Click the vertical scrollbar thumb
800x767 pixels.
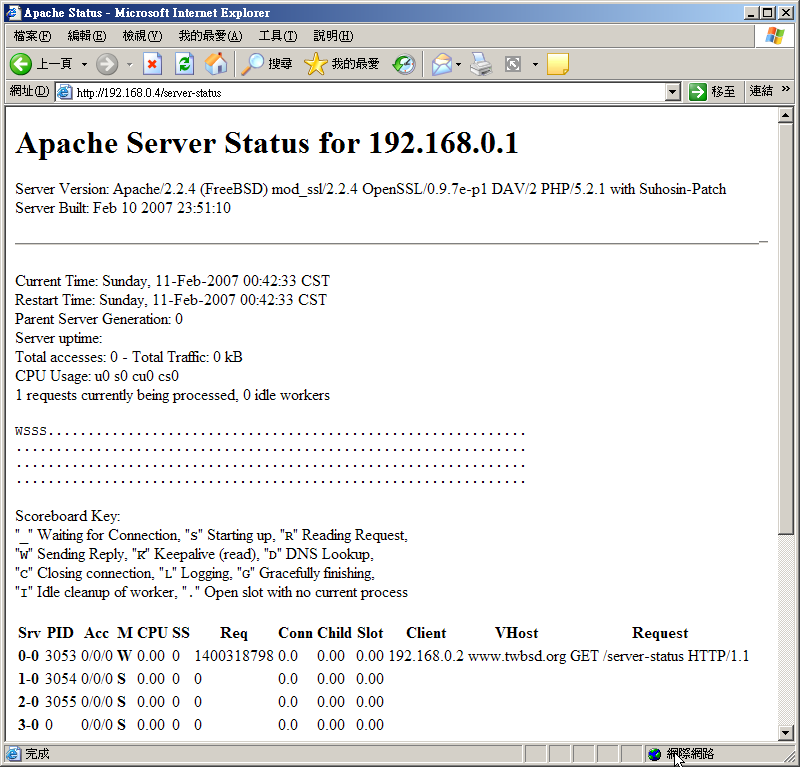(786, 329)
